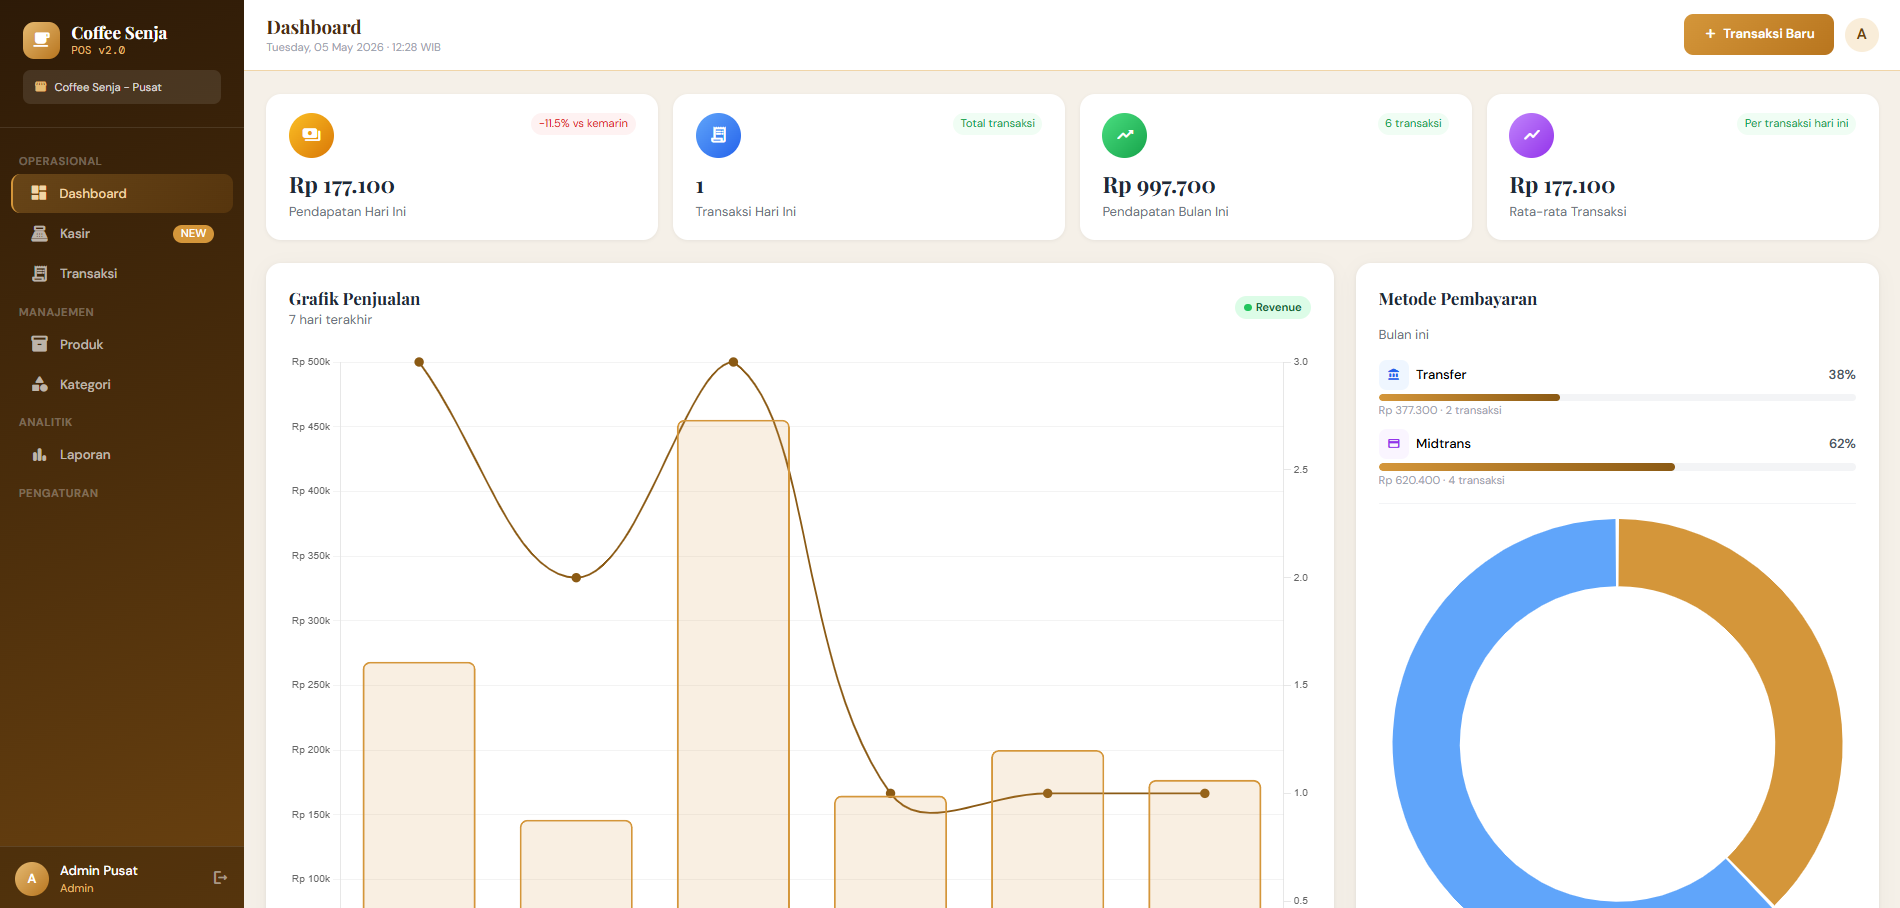Click the -11.5% vs kemarin badge
The height and width of the screenshot is (908, 1900).
(584, 123)
